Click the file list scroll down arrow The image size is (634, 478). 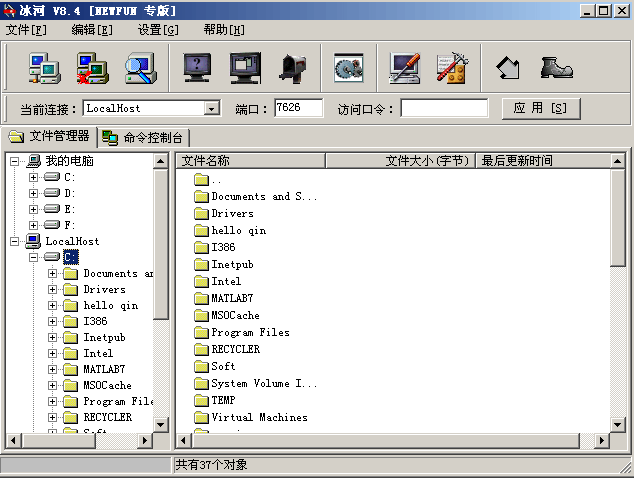(617, 425)
